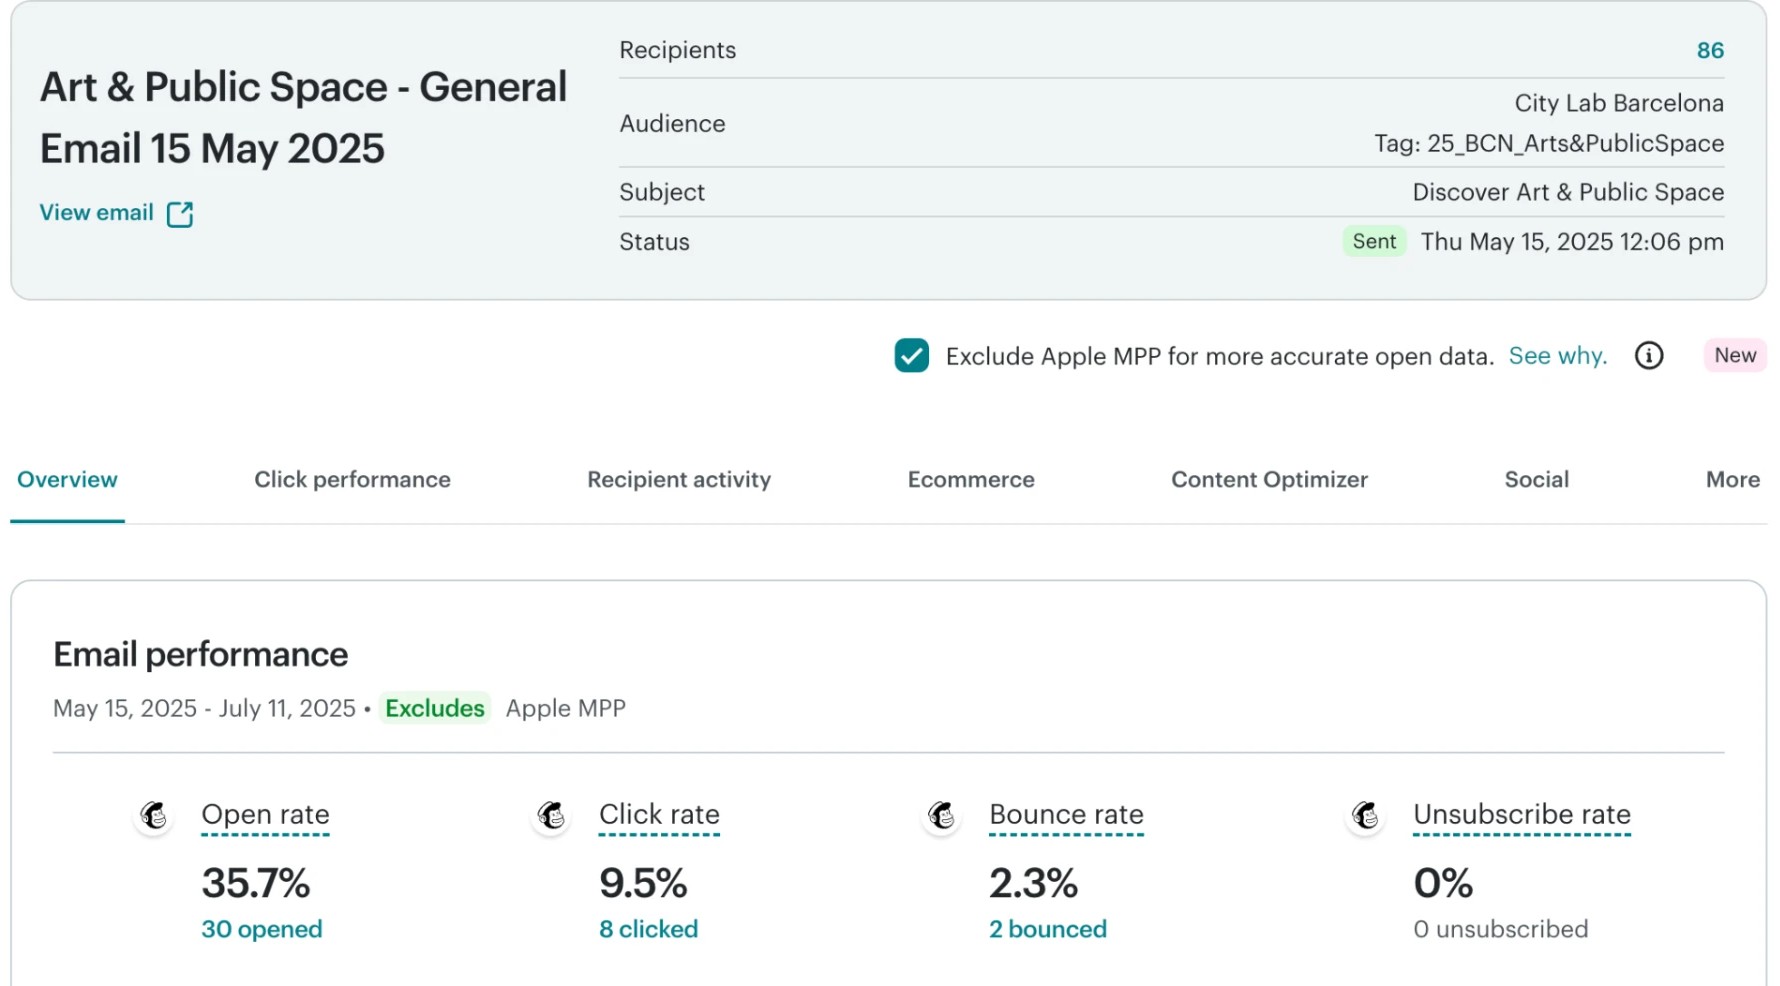Open the See why link
1780x986 pixels.
coord(1557,356)
